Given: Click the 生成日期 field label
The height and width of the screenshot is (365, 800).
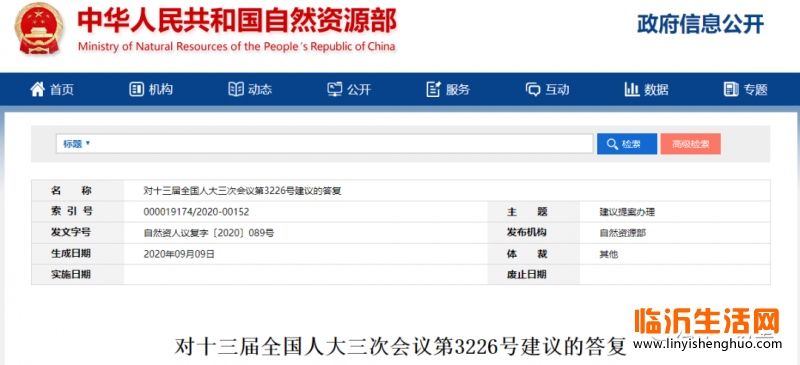Looking at the screenshot, I should click(71, 253).
